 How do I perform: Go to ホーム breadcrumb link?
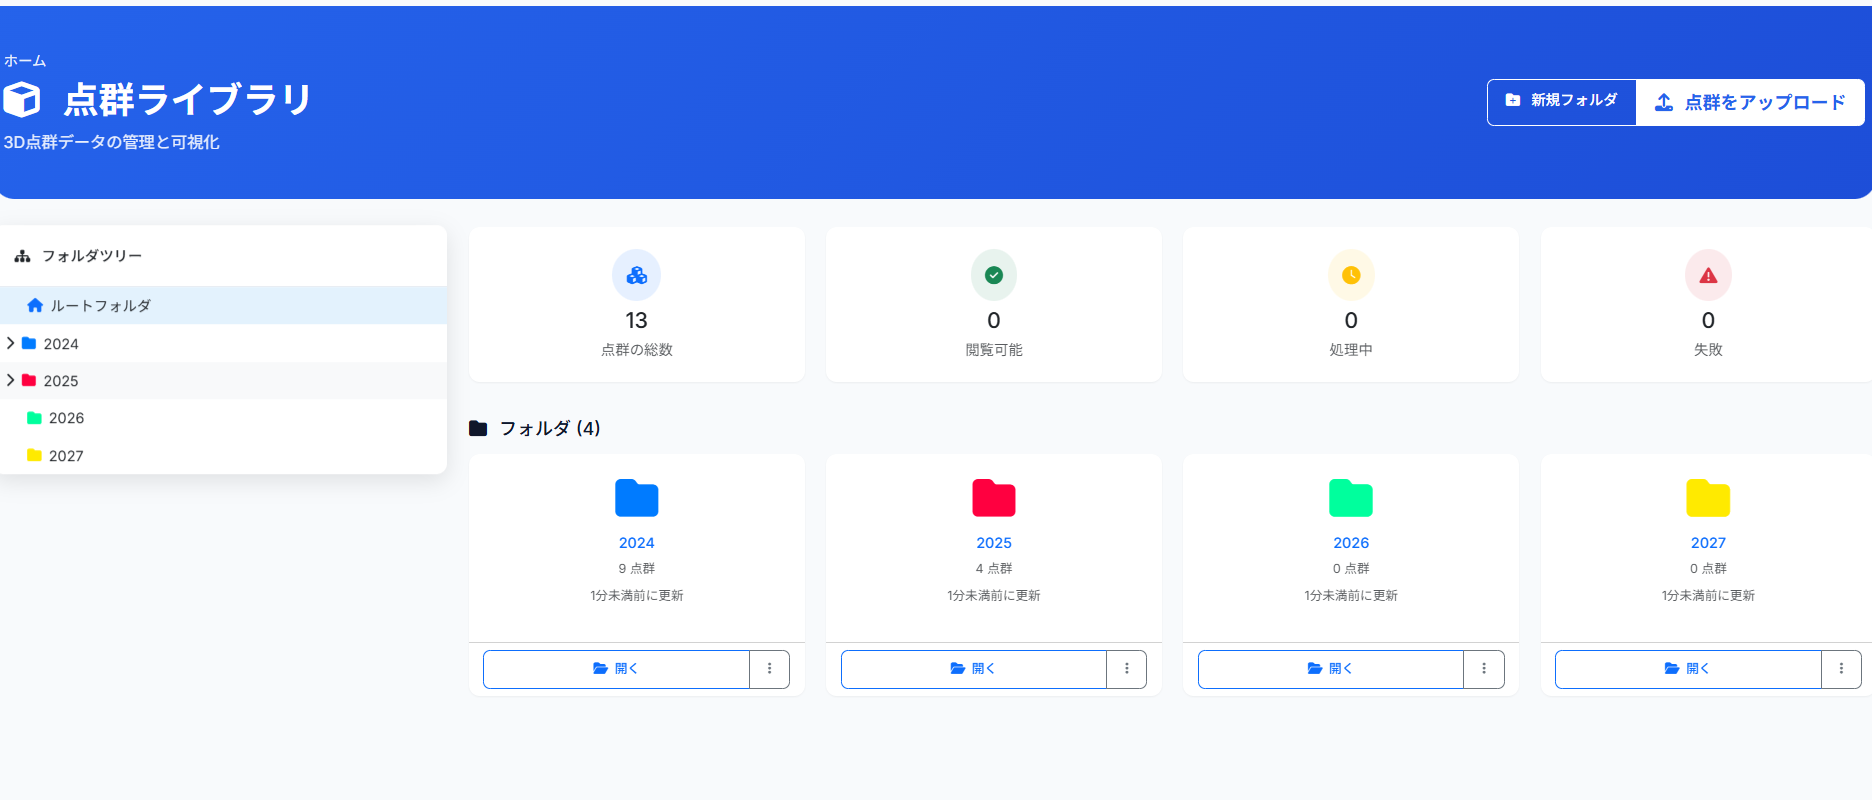25,61
